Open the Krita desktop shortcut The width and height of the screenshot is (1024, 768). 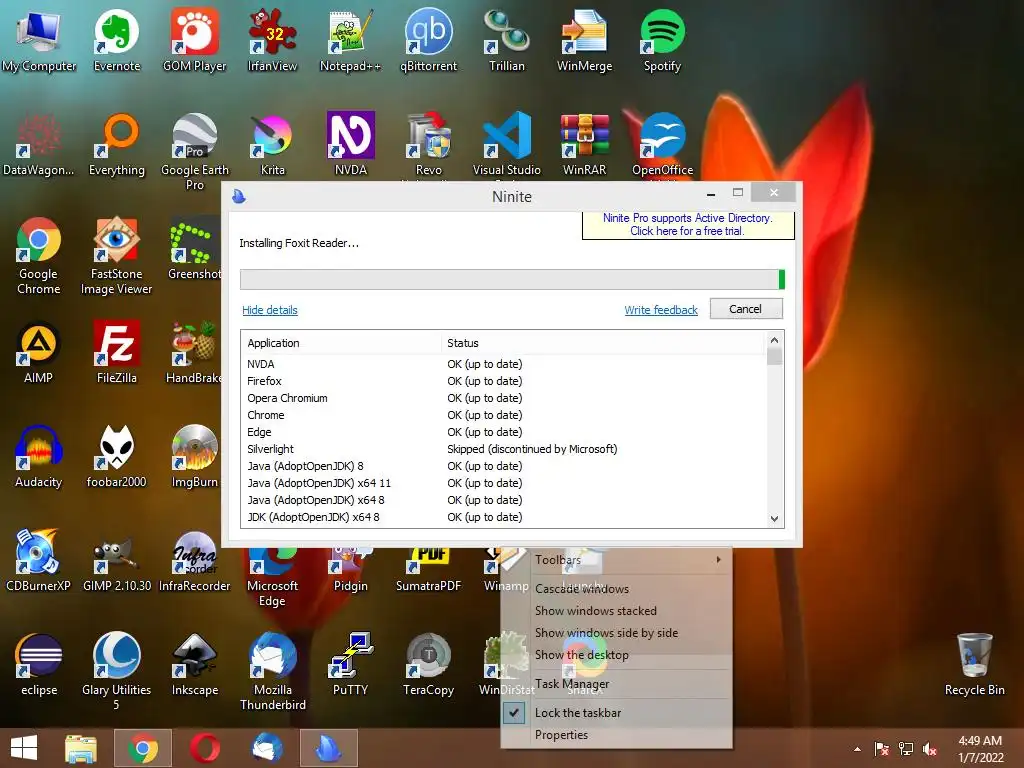(272, 144)
